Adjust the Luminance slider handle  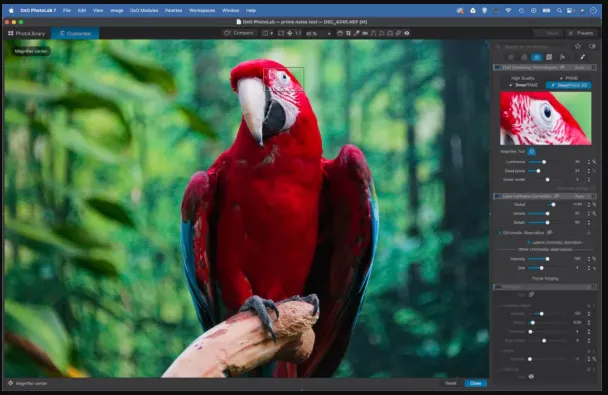pyautogui.click(x=544, y=162)
